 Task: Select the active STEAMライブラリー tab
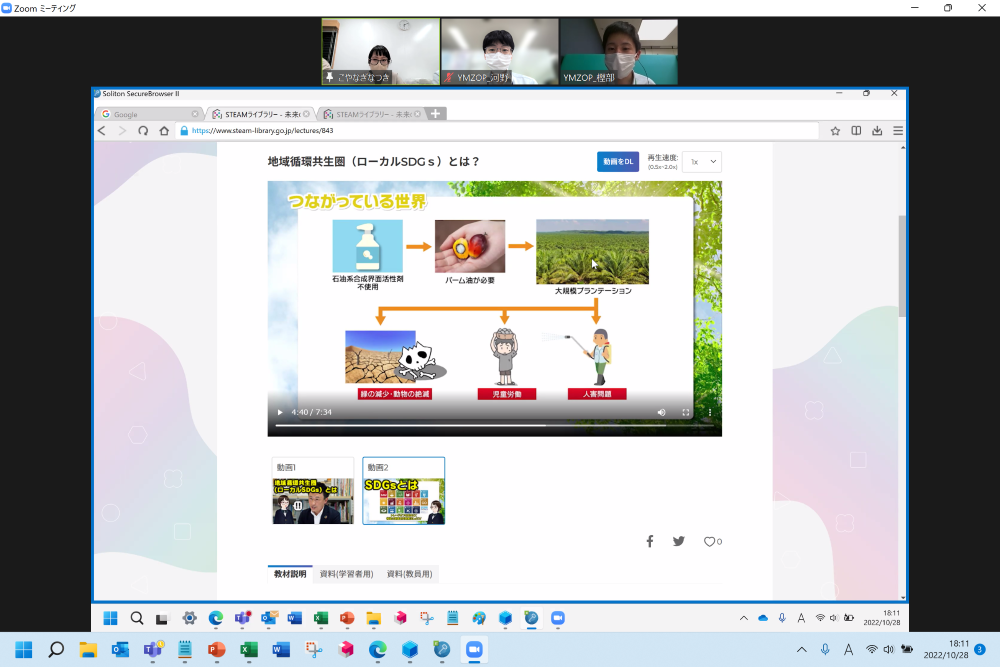pyautogui.click(x=260, y=114)
